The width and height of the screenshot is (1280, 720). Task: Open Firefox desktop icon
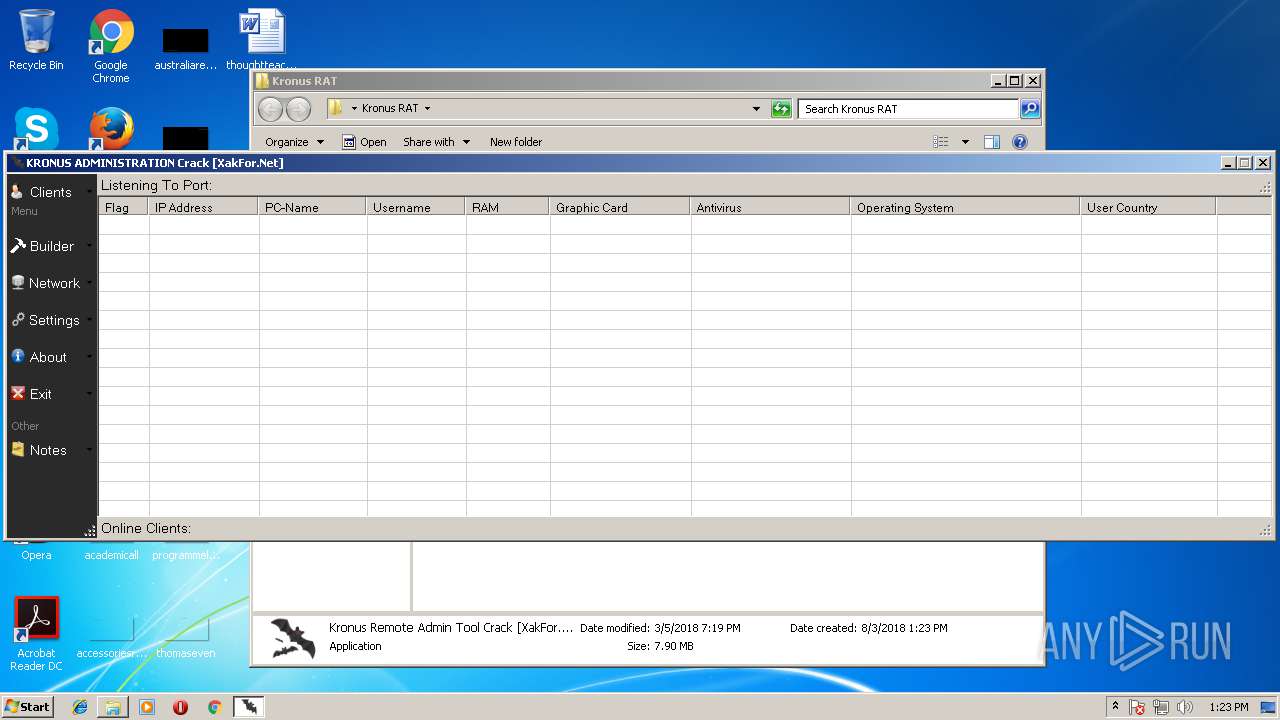coord(111,129)
